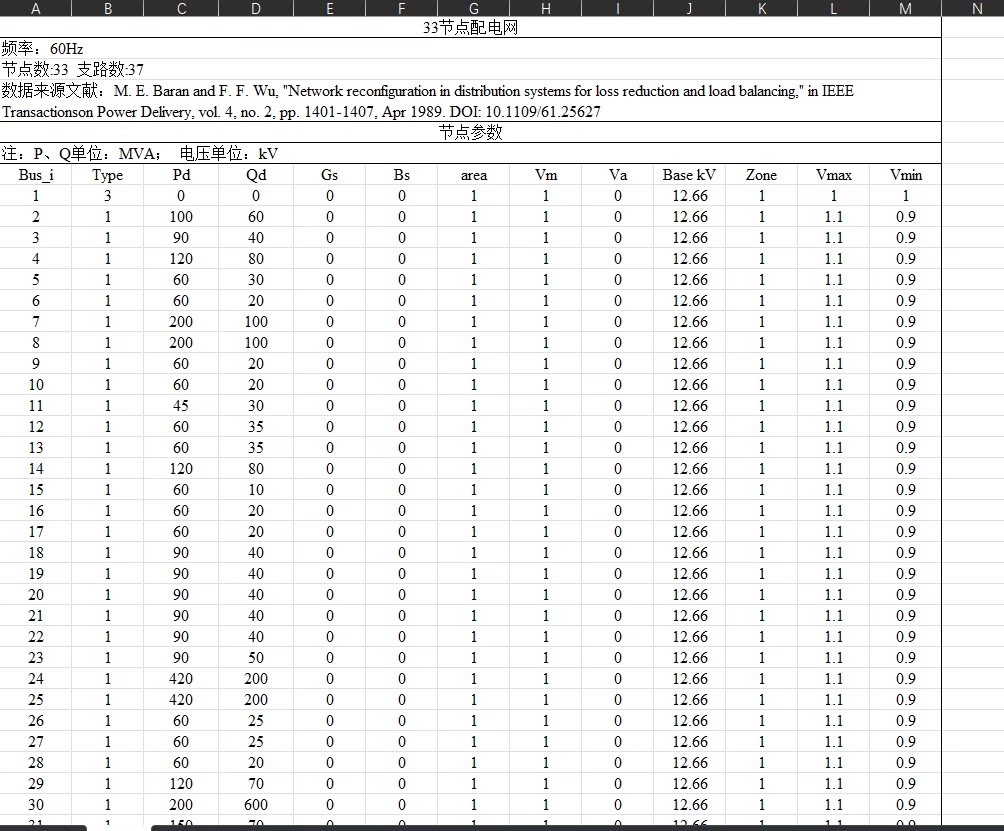
Task: Select column J header
Action: click(x=690, y=8)
